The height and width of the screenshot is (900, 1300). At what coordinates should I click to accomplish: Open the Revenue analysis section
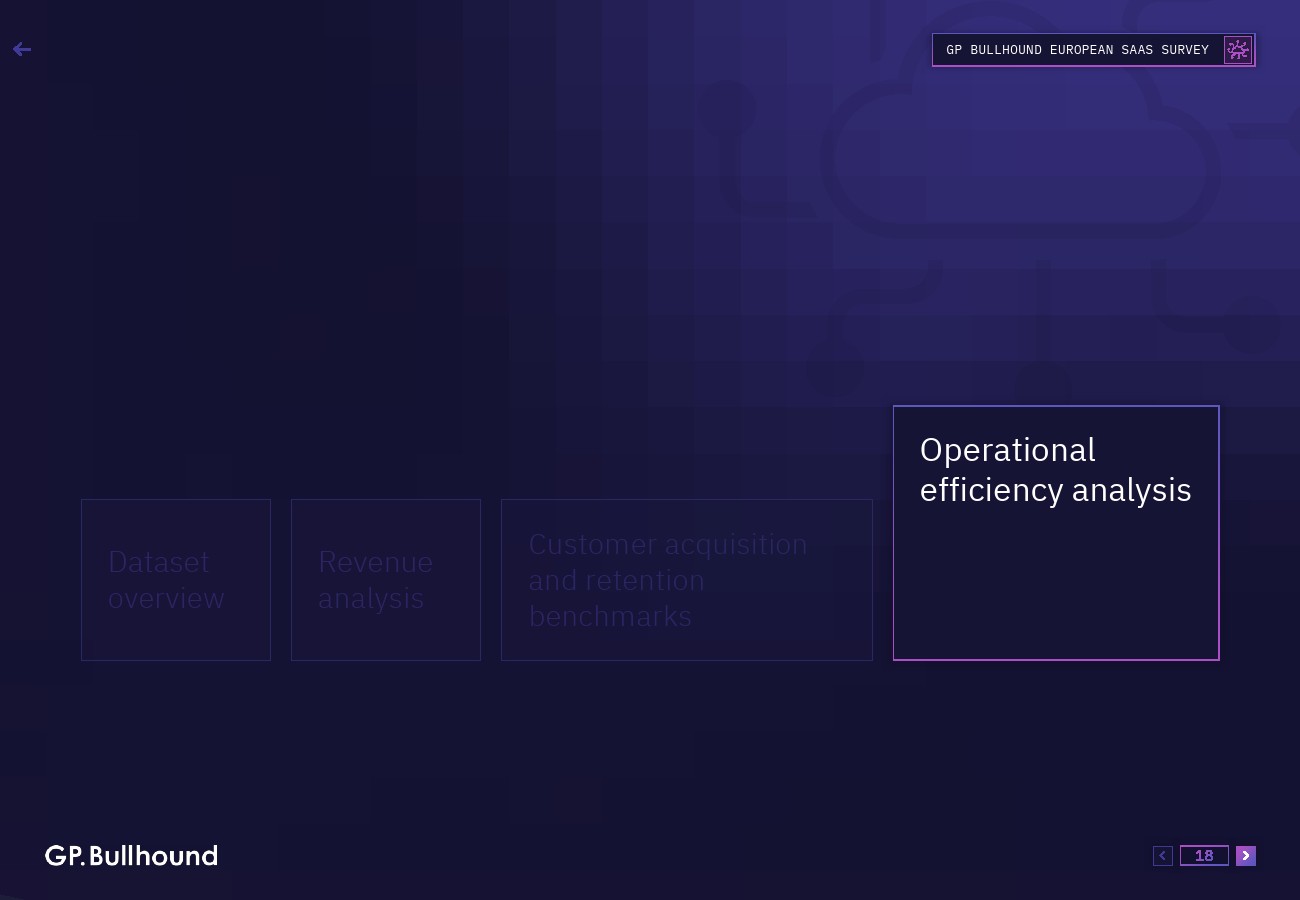(386, 580)
